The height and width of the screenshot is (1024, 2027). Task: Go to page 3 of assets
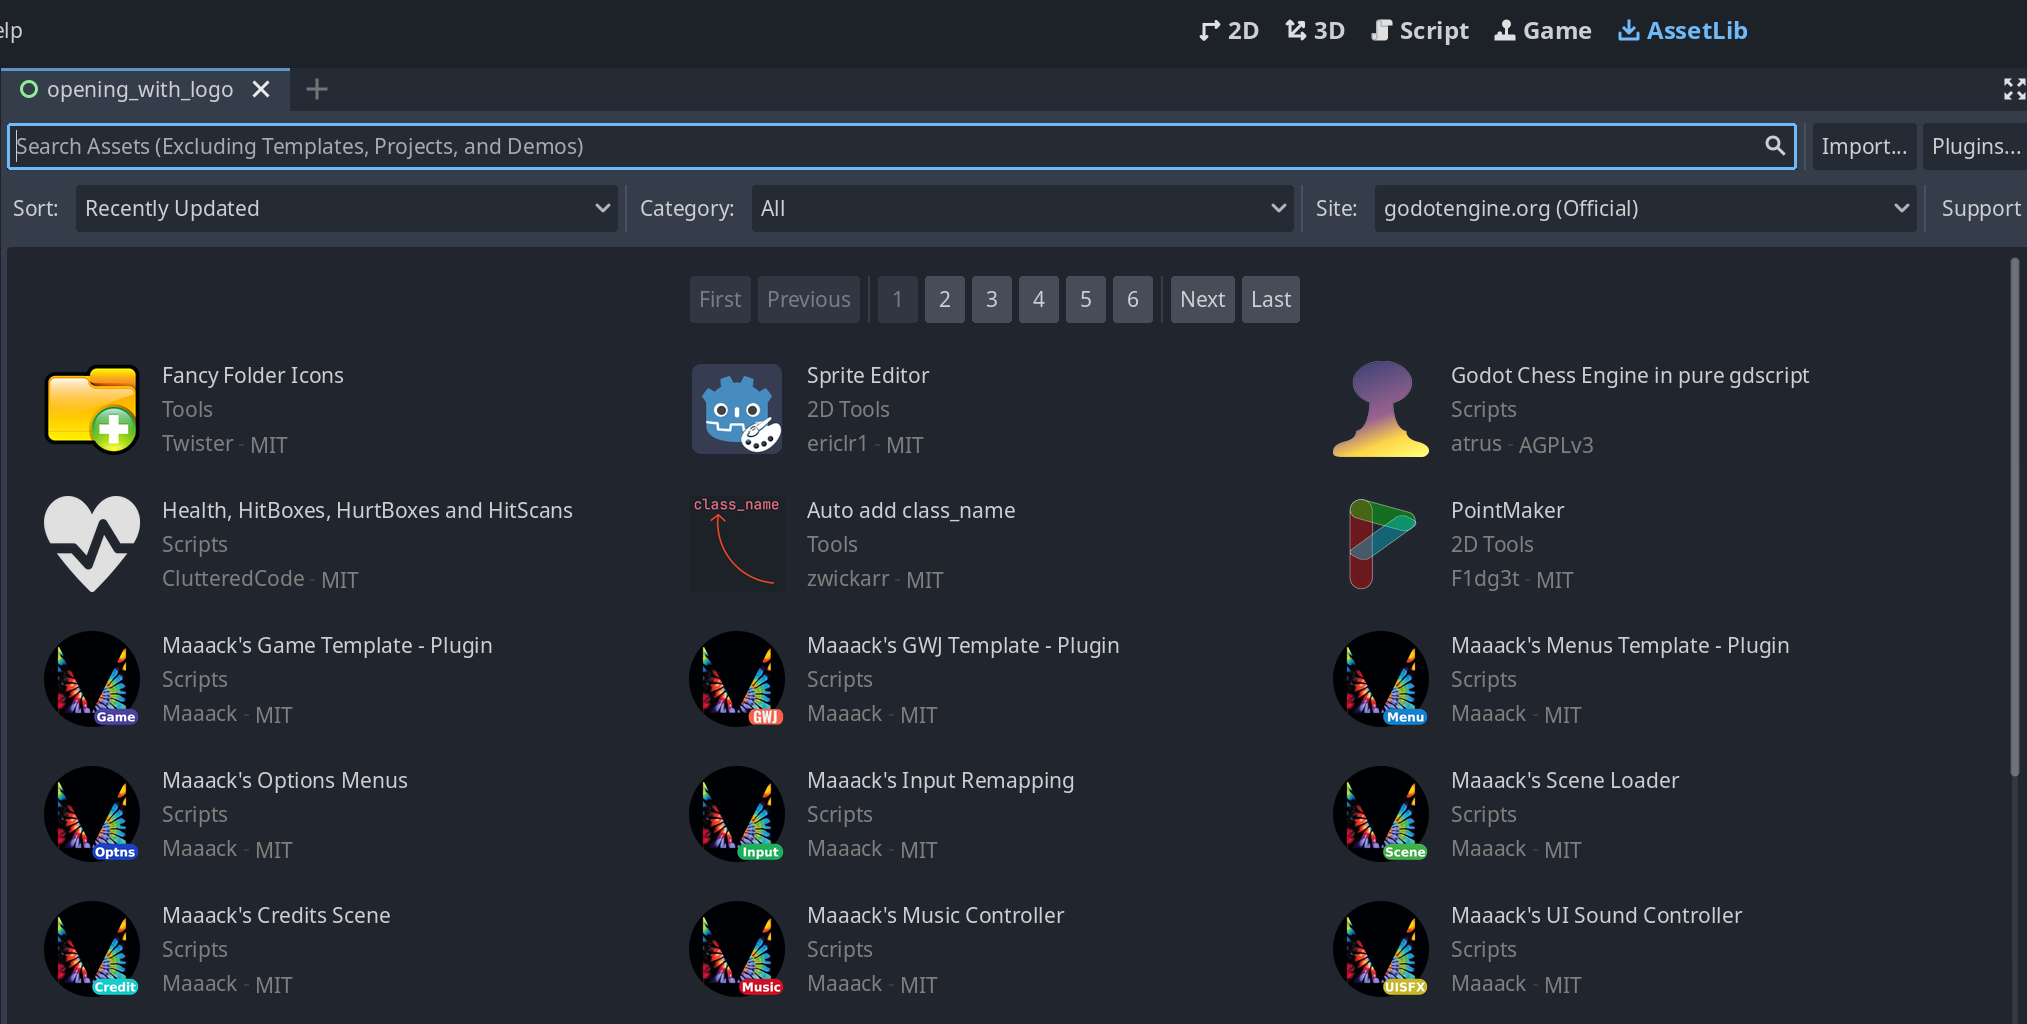point(991,300)
